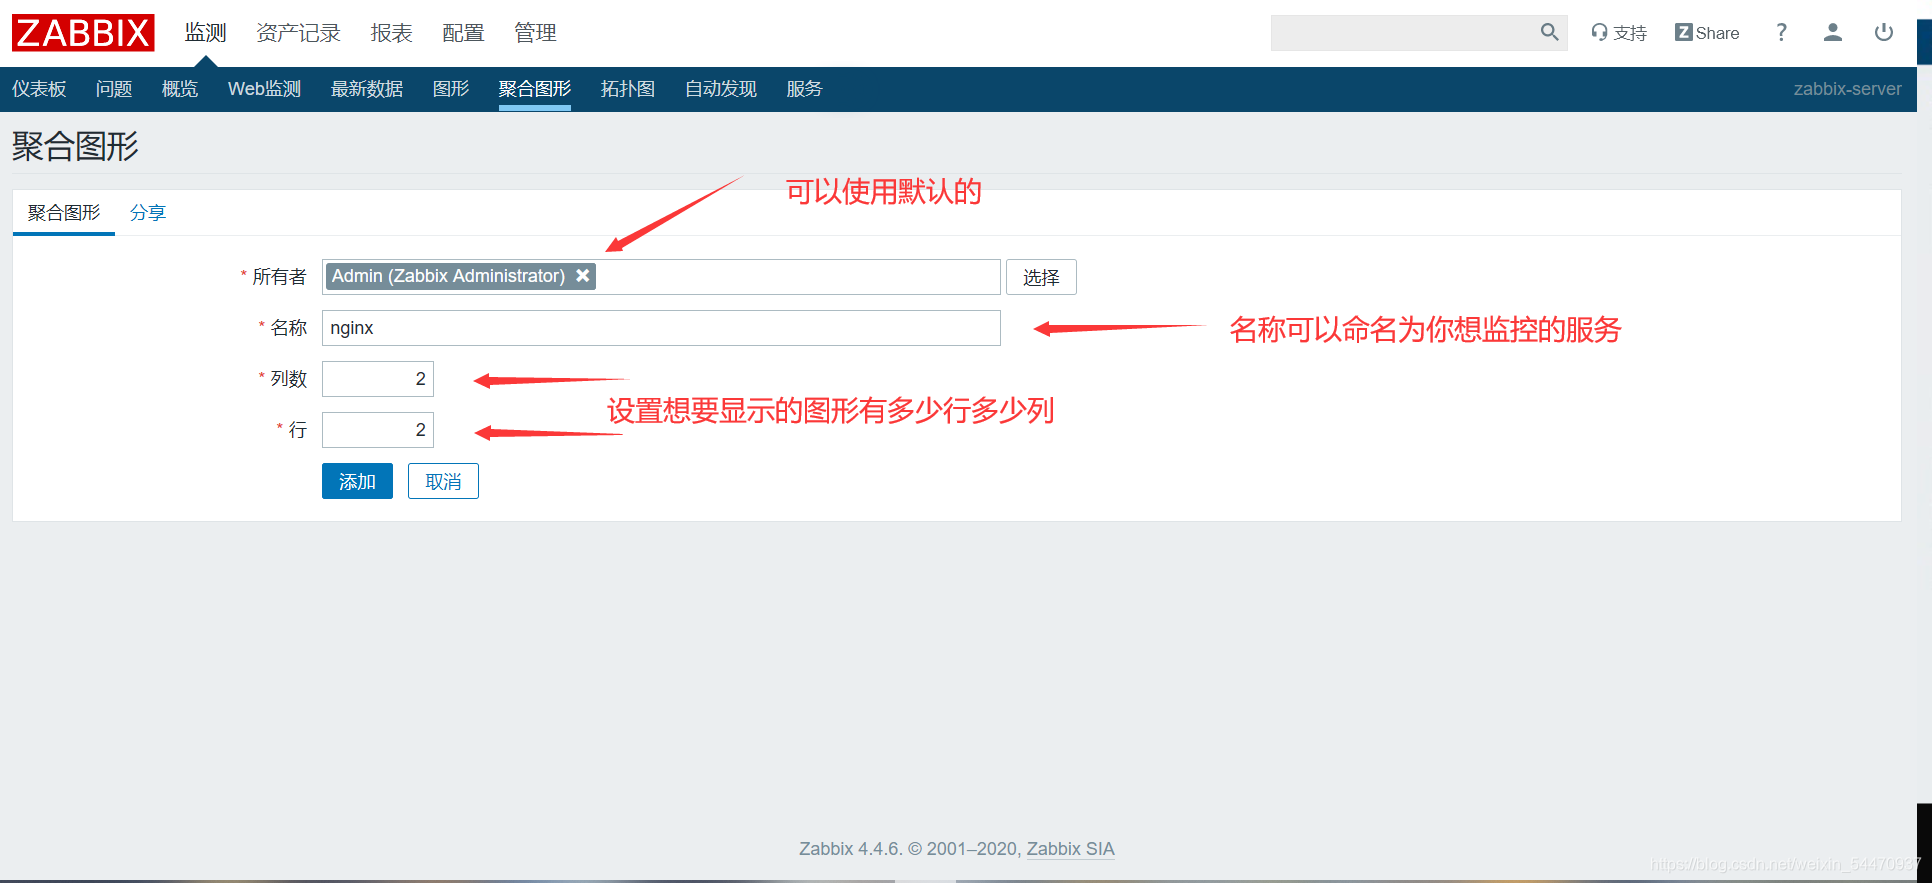1932x883 pixels.
Task: Go to 概览 submenu
Action: 180,89
